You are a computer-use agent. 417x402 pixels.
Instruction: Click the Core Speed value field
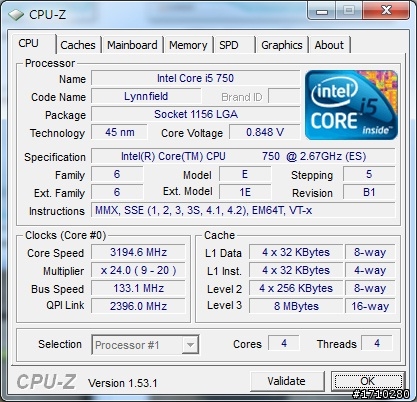tap(138, 252)
